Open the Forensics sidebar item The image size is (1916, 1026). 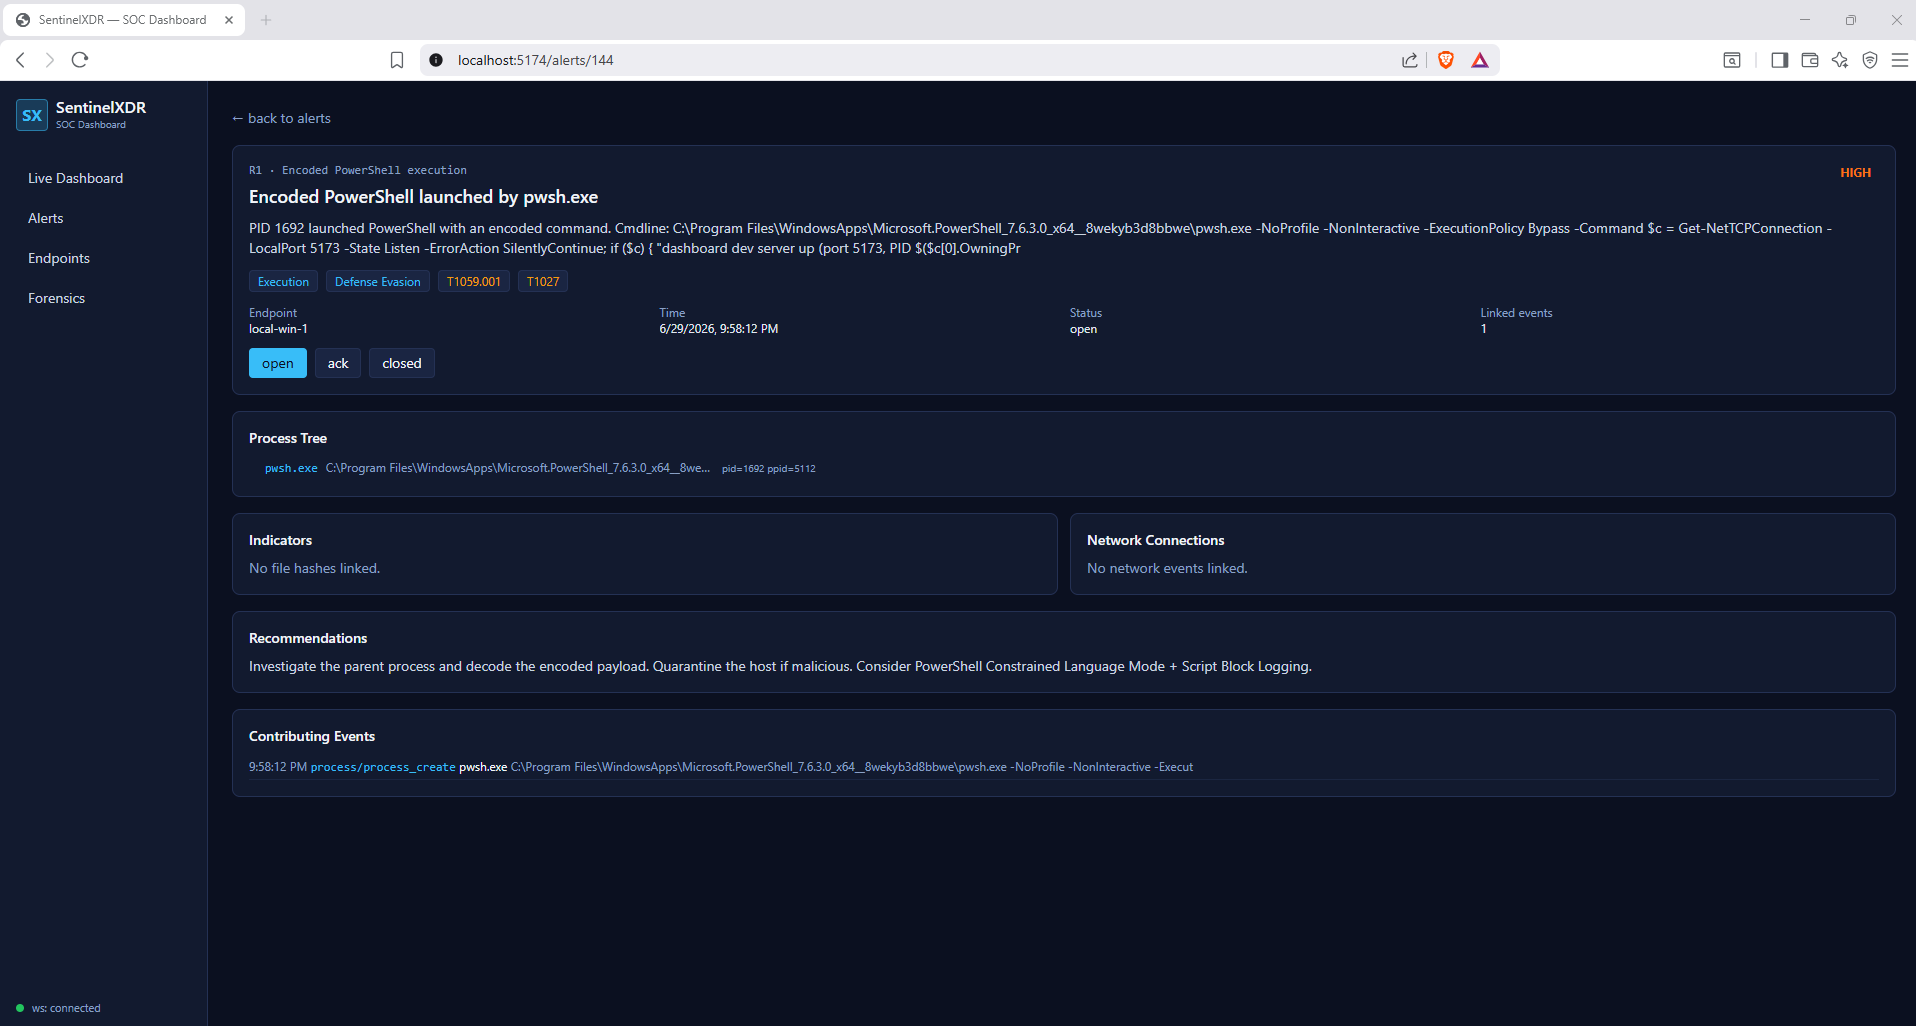click(57, 298)
